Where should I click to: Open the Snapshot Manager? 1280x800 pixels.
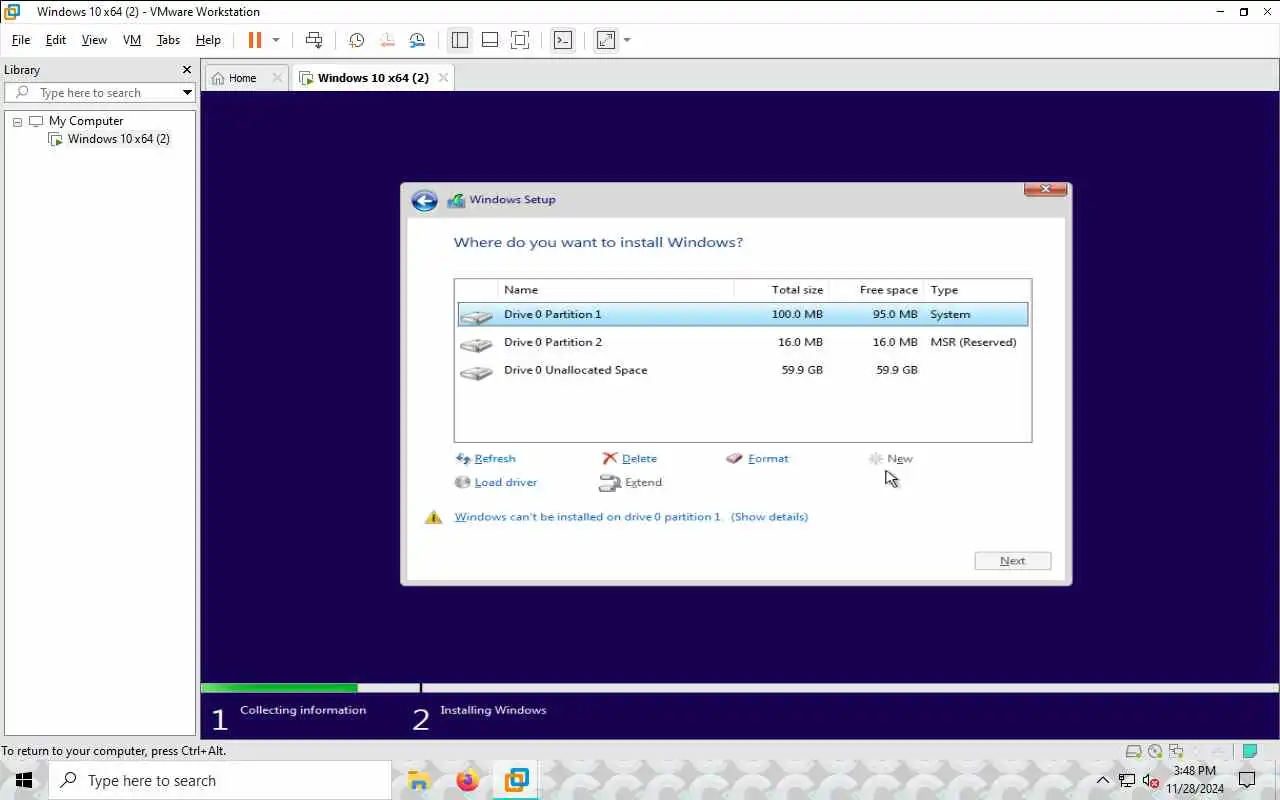point(417,40)
